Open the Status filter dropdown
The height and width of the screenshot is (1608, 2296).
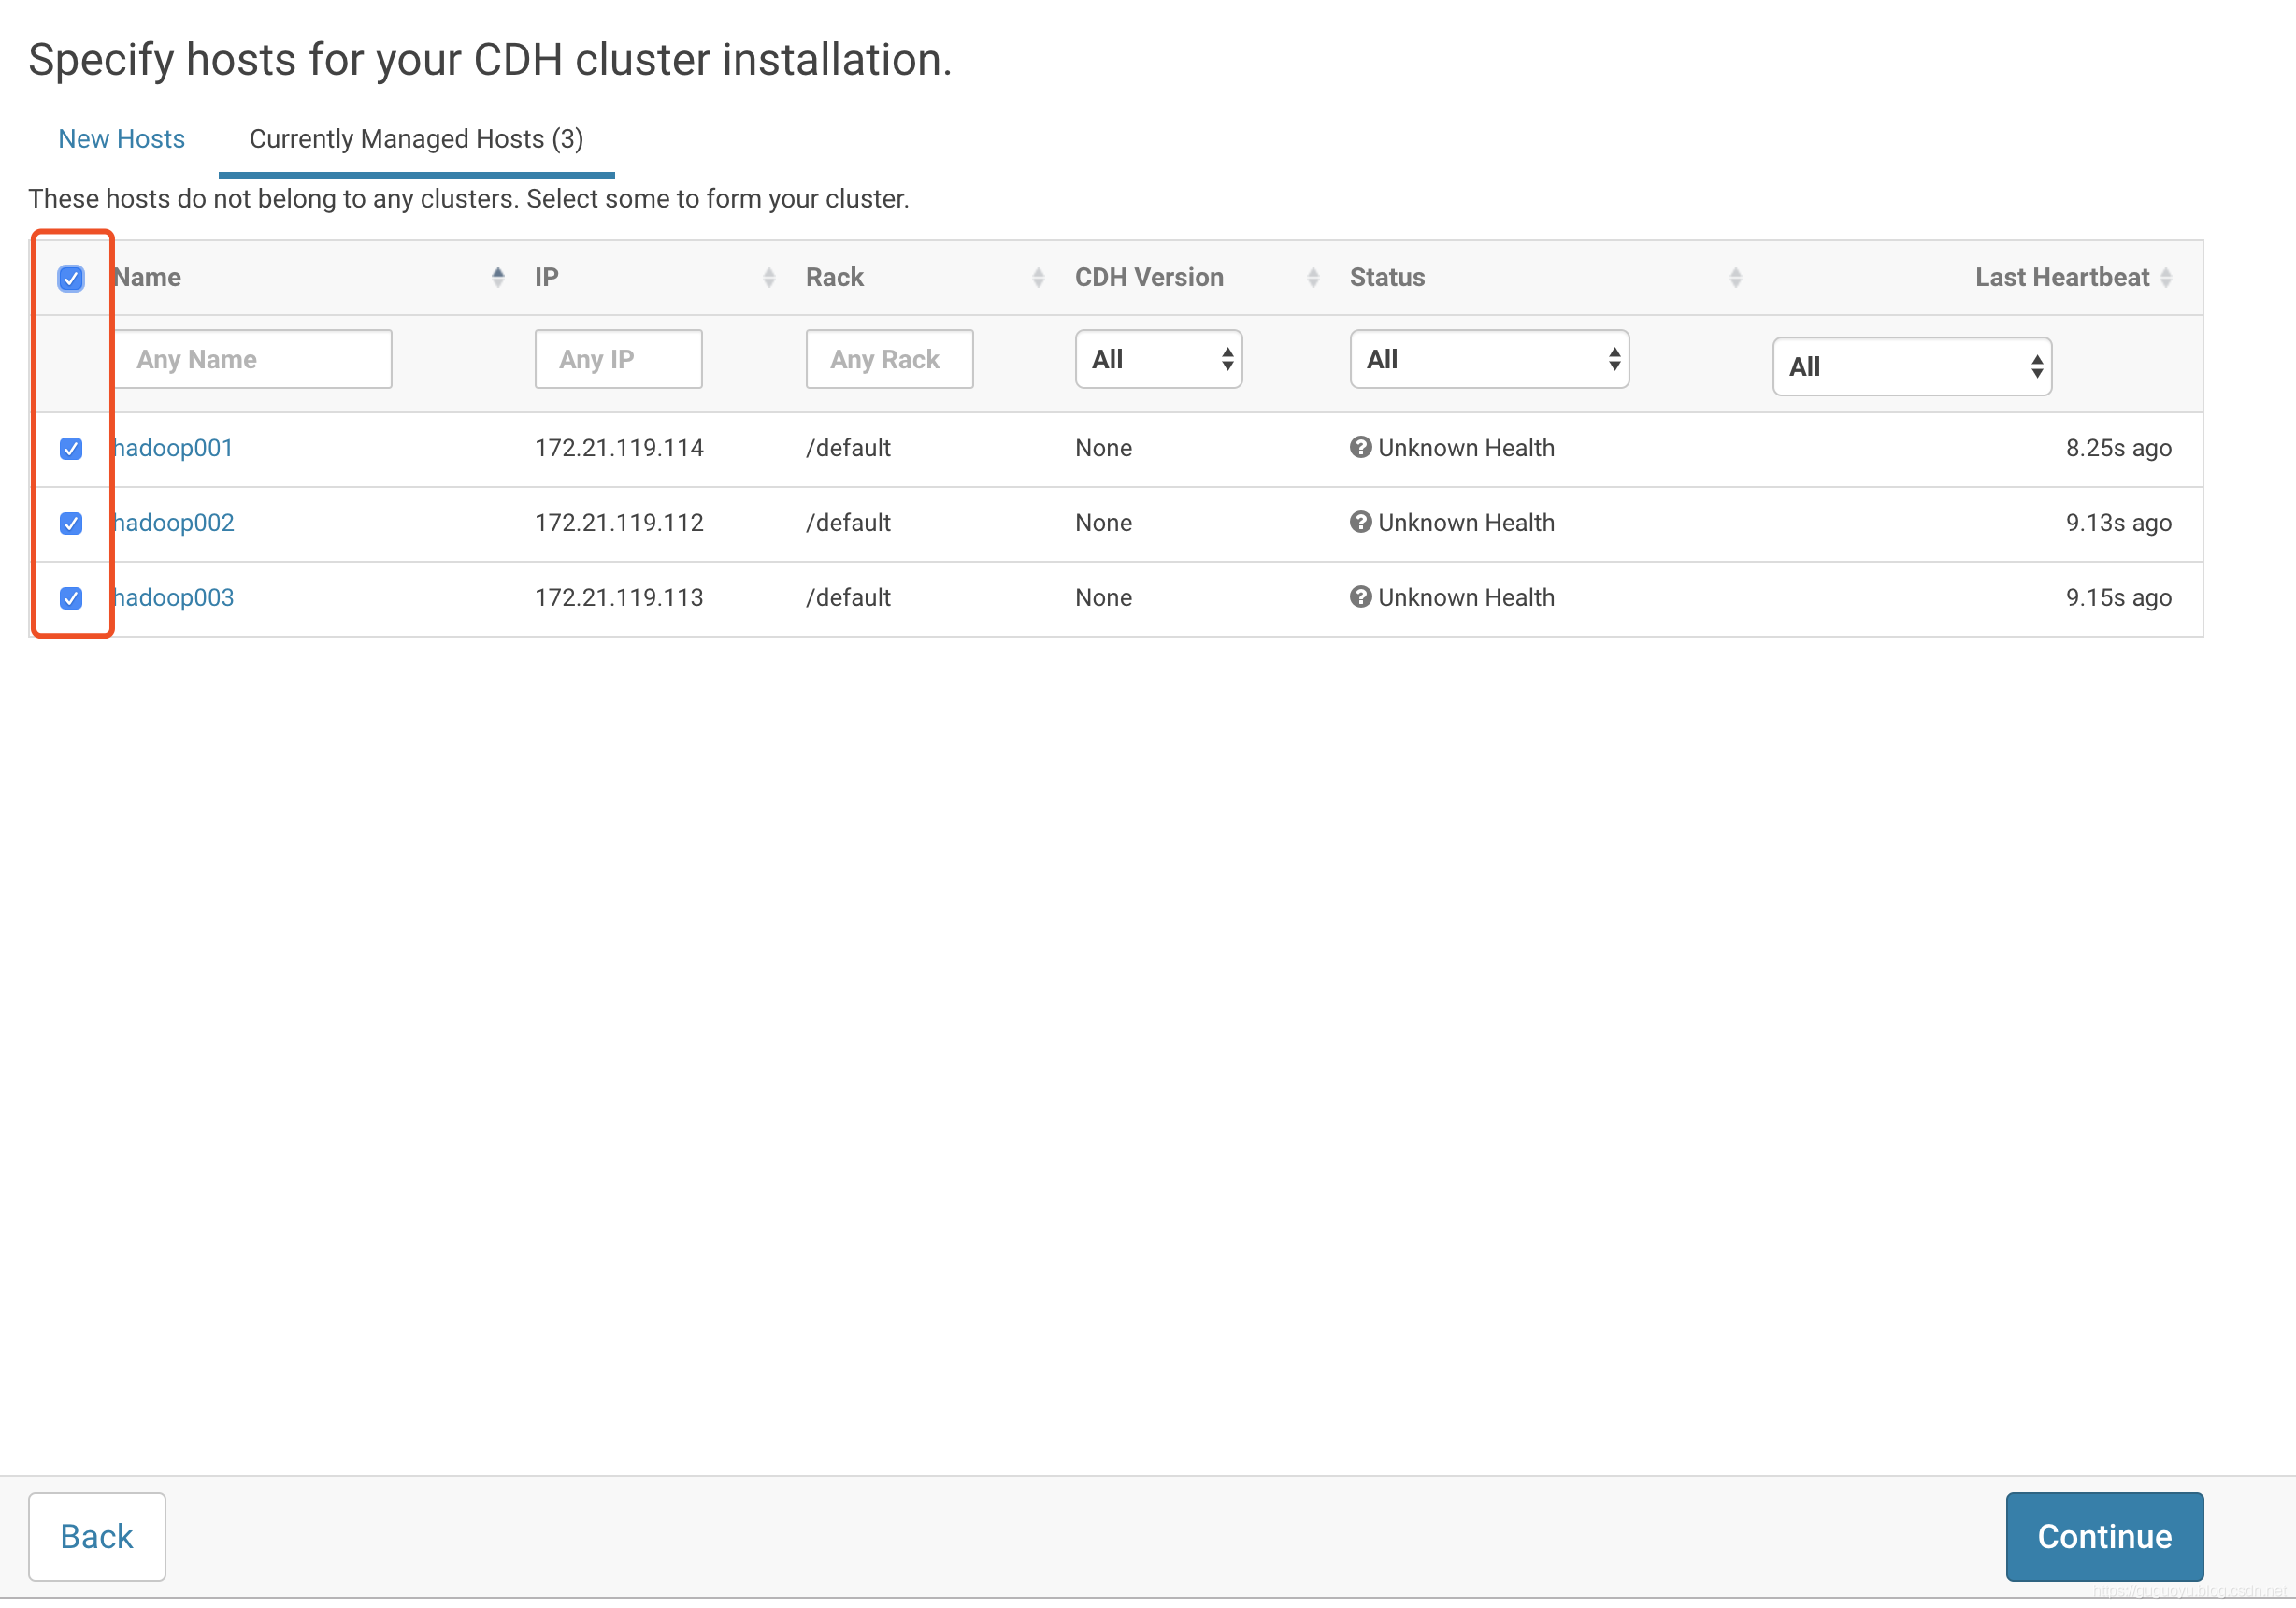click(1489, 360)
